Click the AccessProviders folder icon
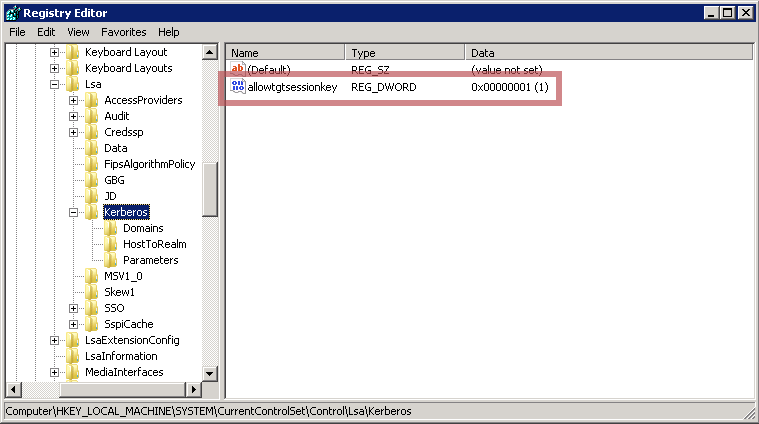 (91, 100)
